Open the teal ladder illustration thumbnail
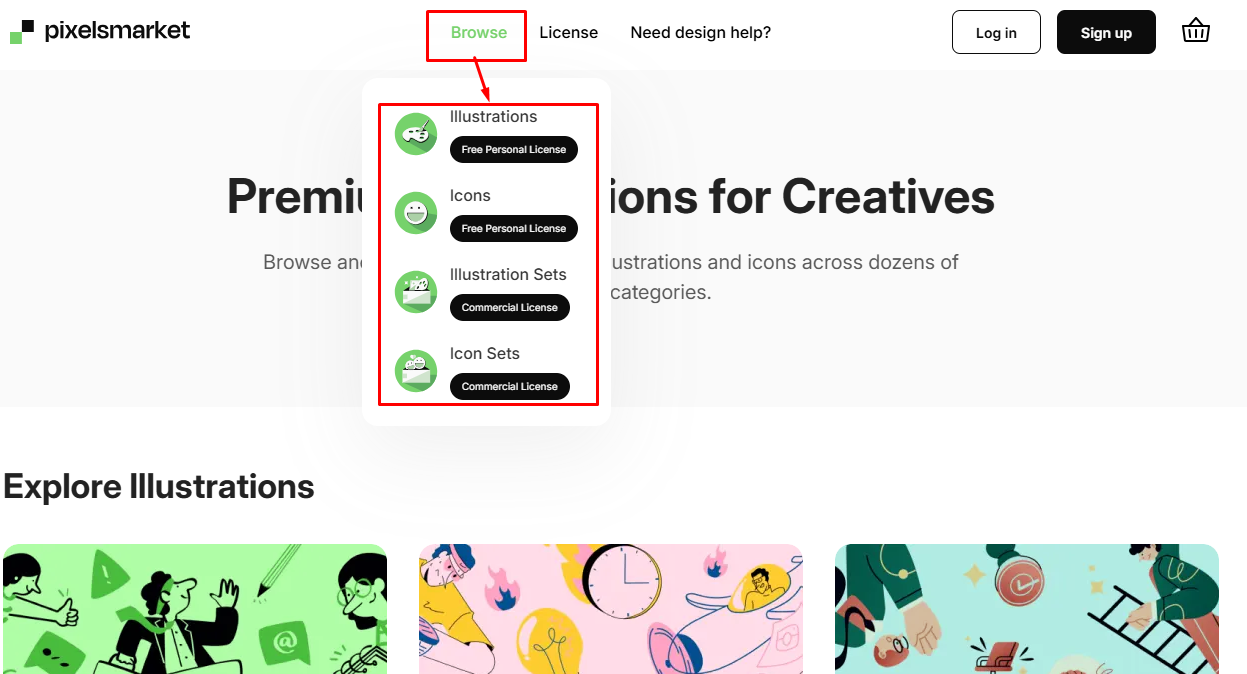Image resolution: width=1247 pixels, height=674 pixels. 1027,608
